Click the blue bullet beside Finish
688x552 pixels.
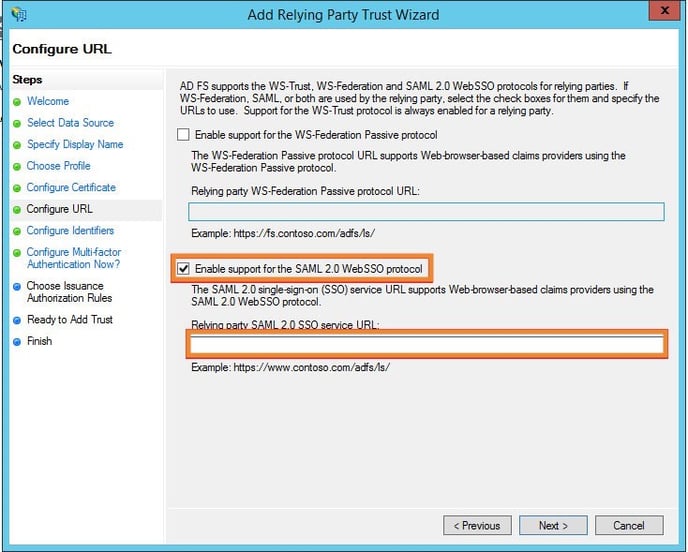(17, 342)
